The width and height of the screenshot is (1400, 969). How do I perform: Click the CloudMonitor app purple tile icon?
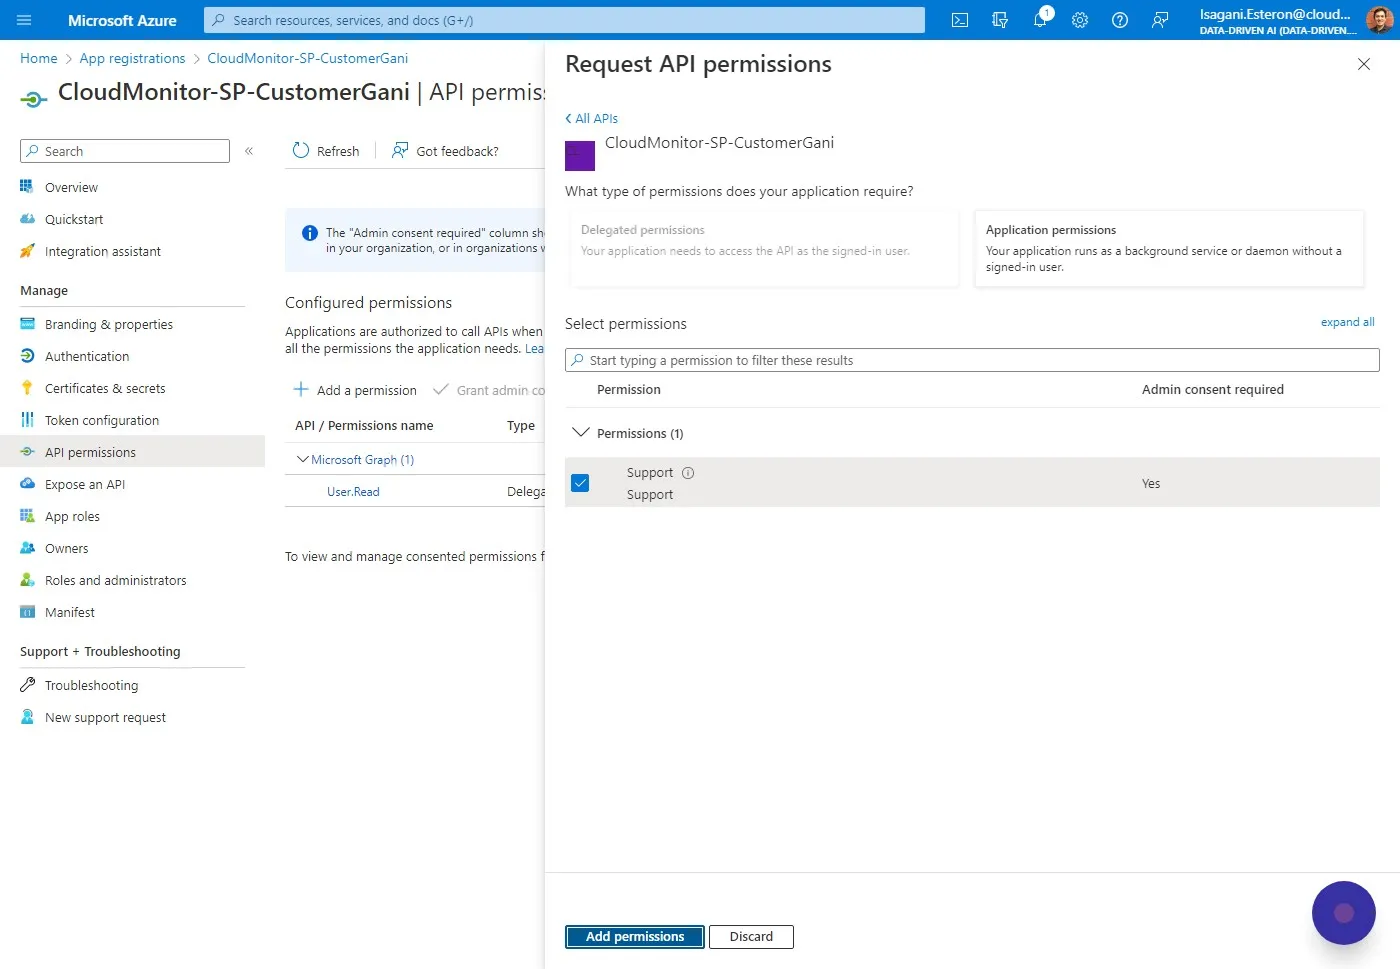click(x=580, y=156)
